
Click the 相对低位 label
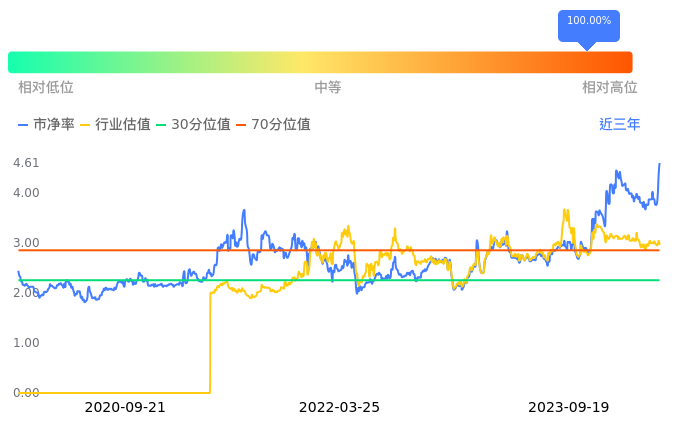point(46,88)
